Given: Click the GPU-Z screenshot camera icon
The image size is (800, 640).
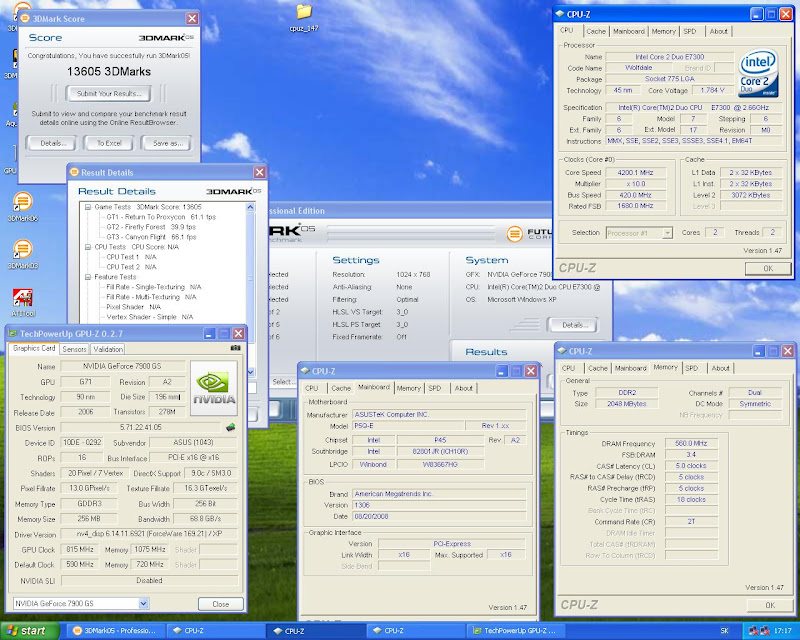Looking at the screenshot, I should tap(236, 348).
